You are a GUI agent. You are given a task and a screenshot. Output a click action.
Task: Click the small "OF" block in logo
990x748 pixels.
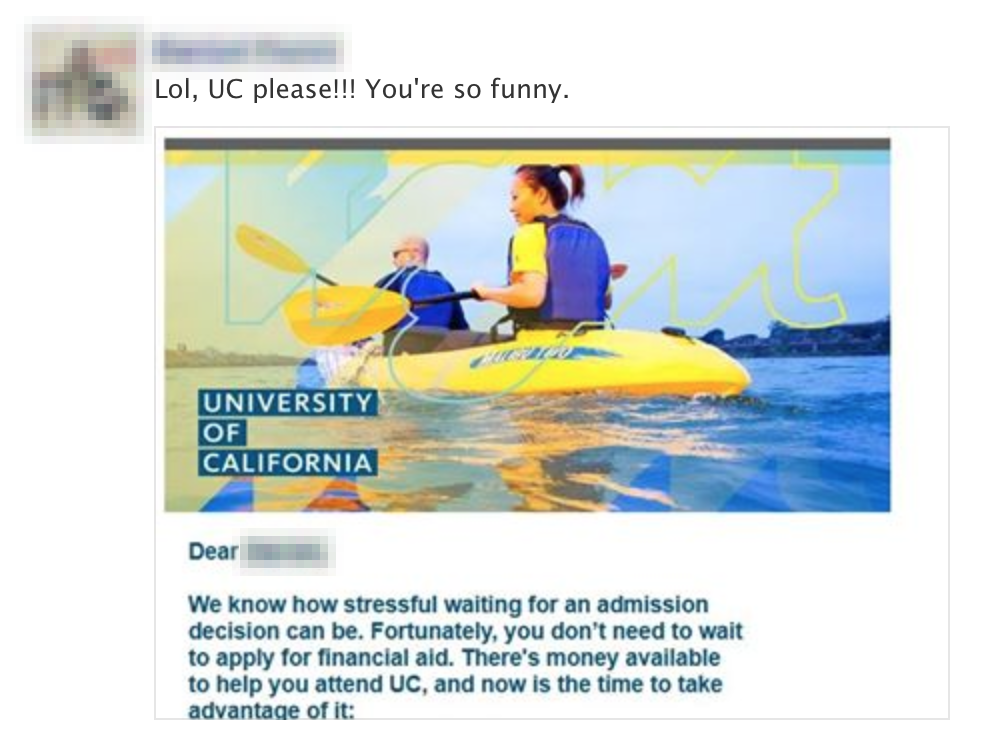(x=221, y=433)
